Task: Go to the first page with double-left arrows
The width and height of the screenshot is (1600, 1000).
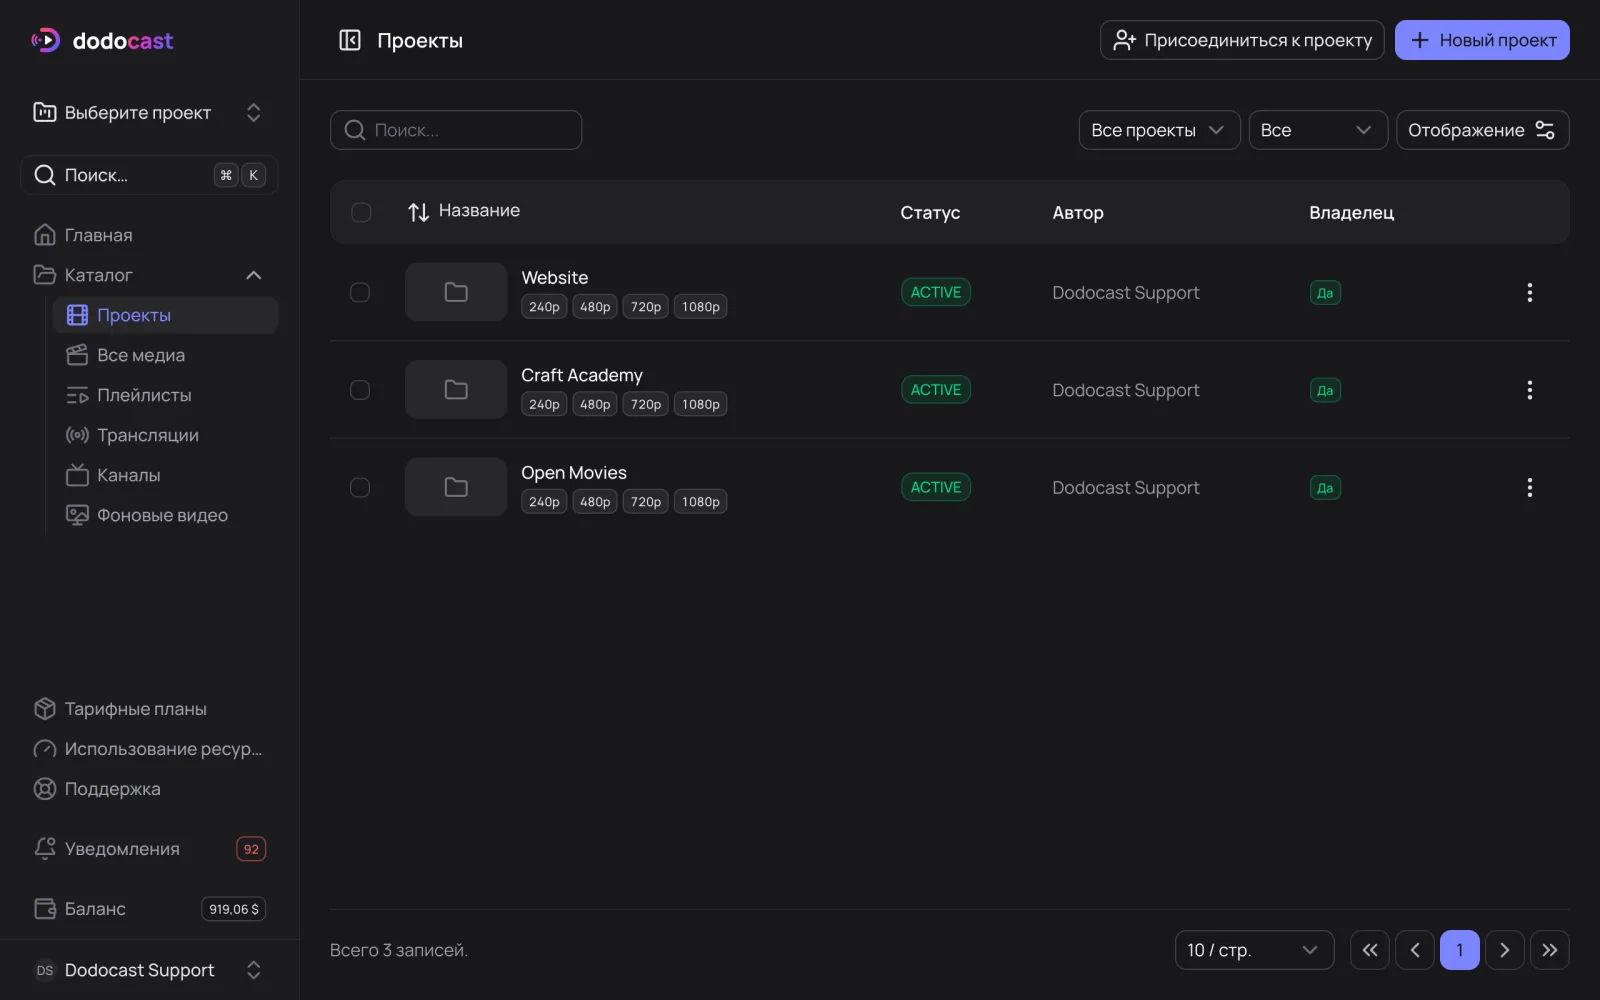Action: click(1370, 950)
